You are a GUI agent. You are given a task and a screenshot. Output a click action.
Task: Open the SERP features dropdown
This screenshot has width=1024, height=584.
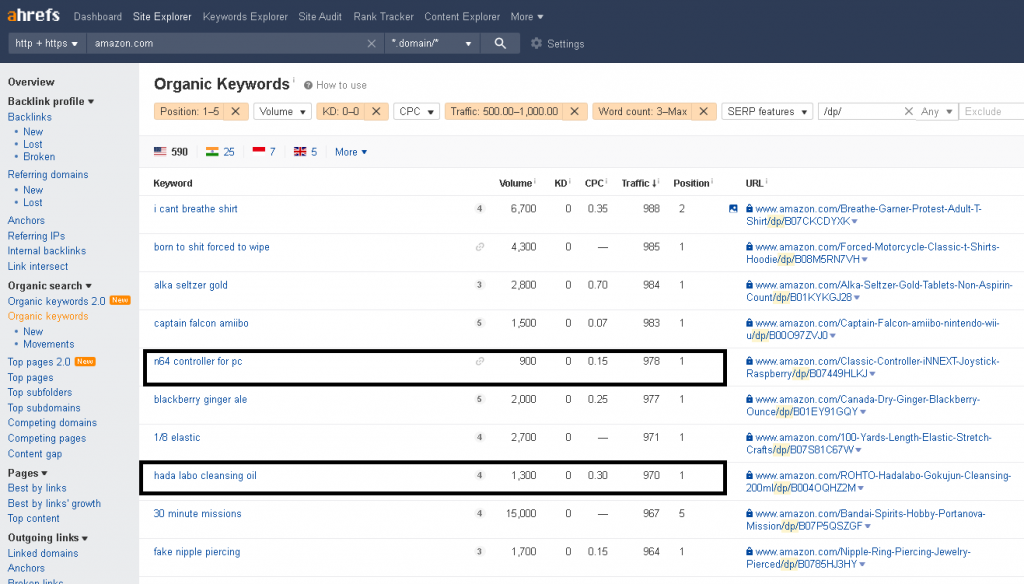pos(767,112)
